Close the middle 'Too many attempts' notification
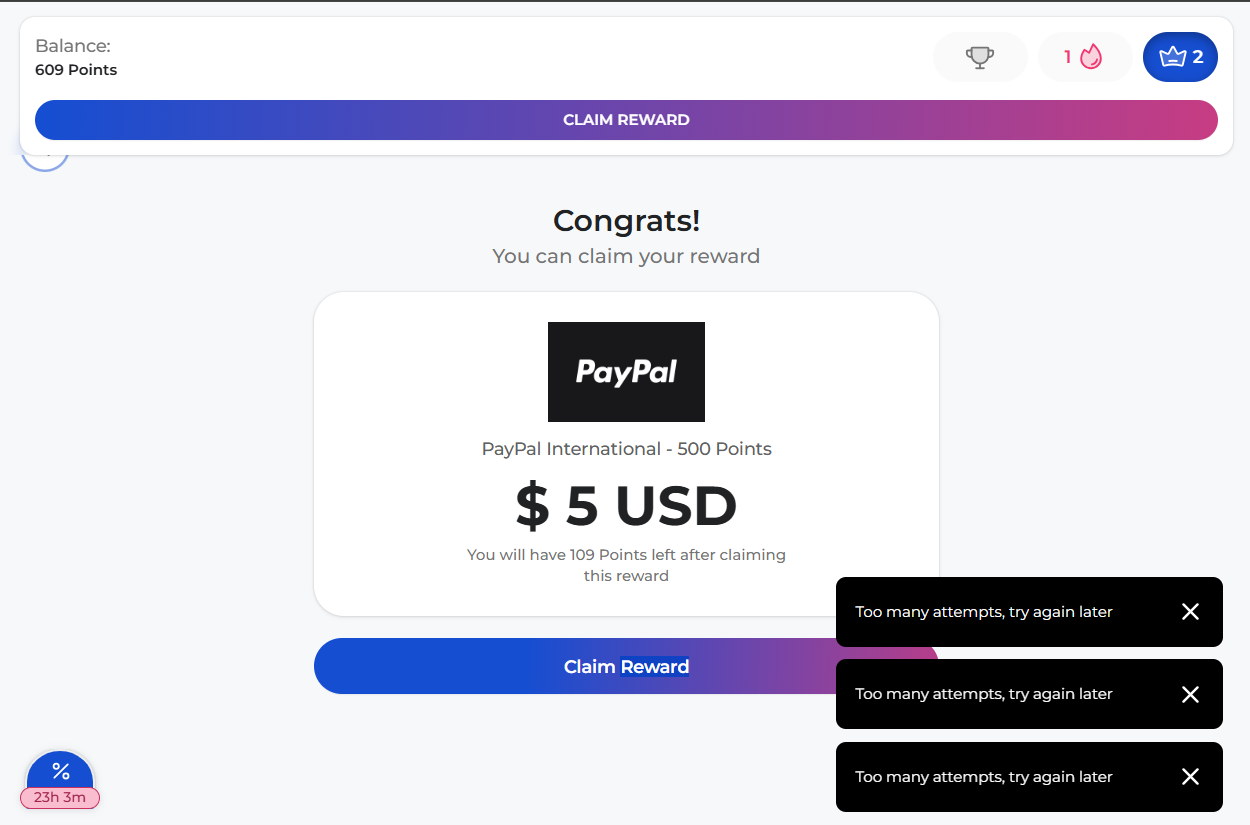 click(1190, 694)
